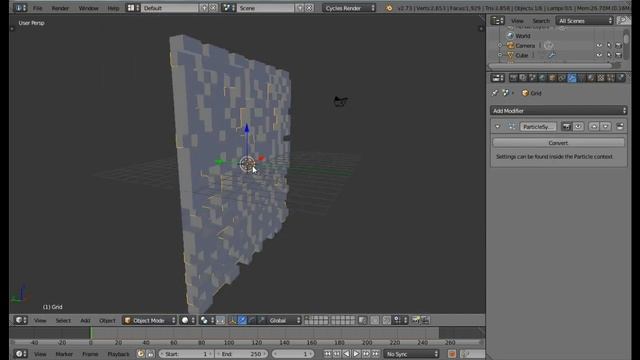Switch to Constraints properties tab
This screenshot has height=360, width=640.
562,78
